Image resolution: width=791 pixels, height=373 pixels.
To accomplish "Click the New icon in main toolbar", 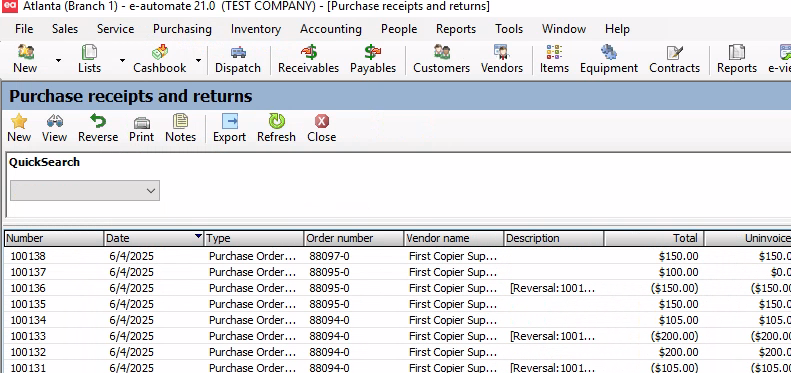I will (25, 59).
